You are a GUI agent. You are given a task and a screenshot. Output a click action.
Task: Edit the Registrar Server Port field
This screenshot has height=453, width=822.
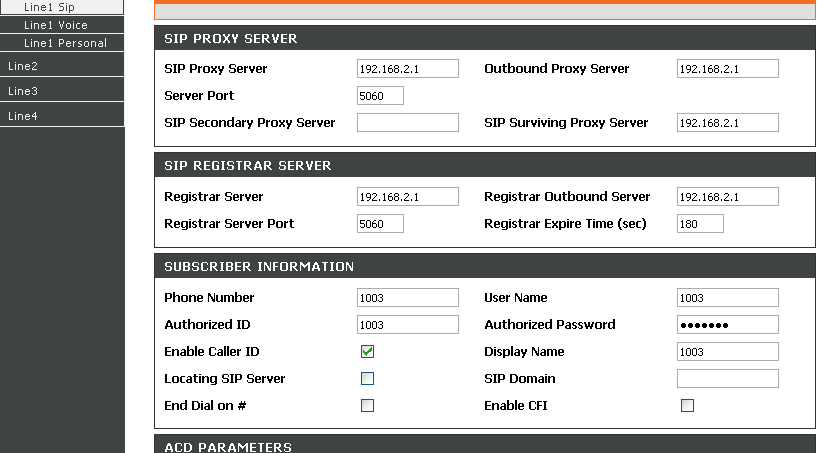380,223
